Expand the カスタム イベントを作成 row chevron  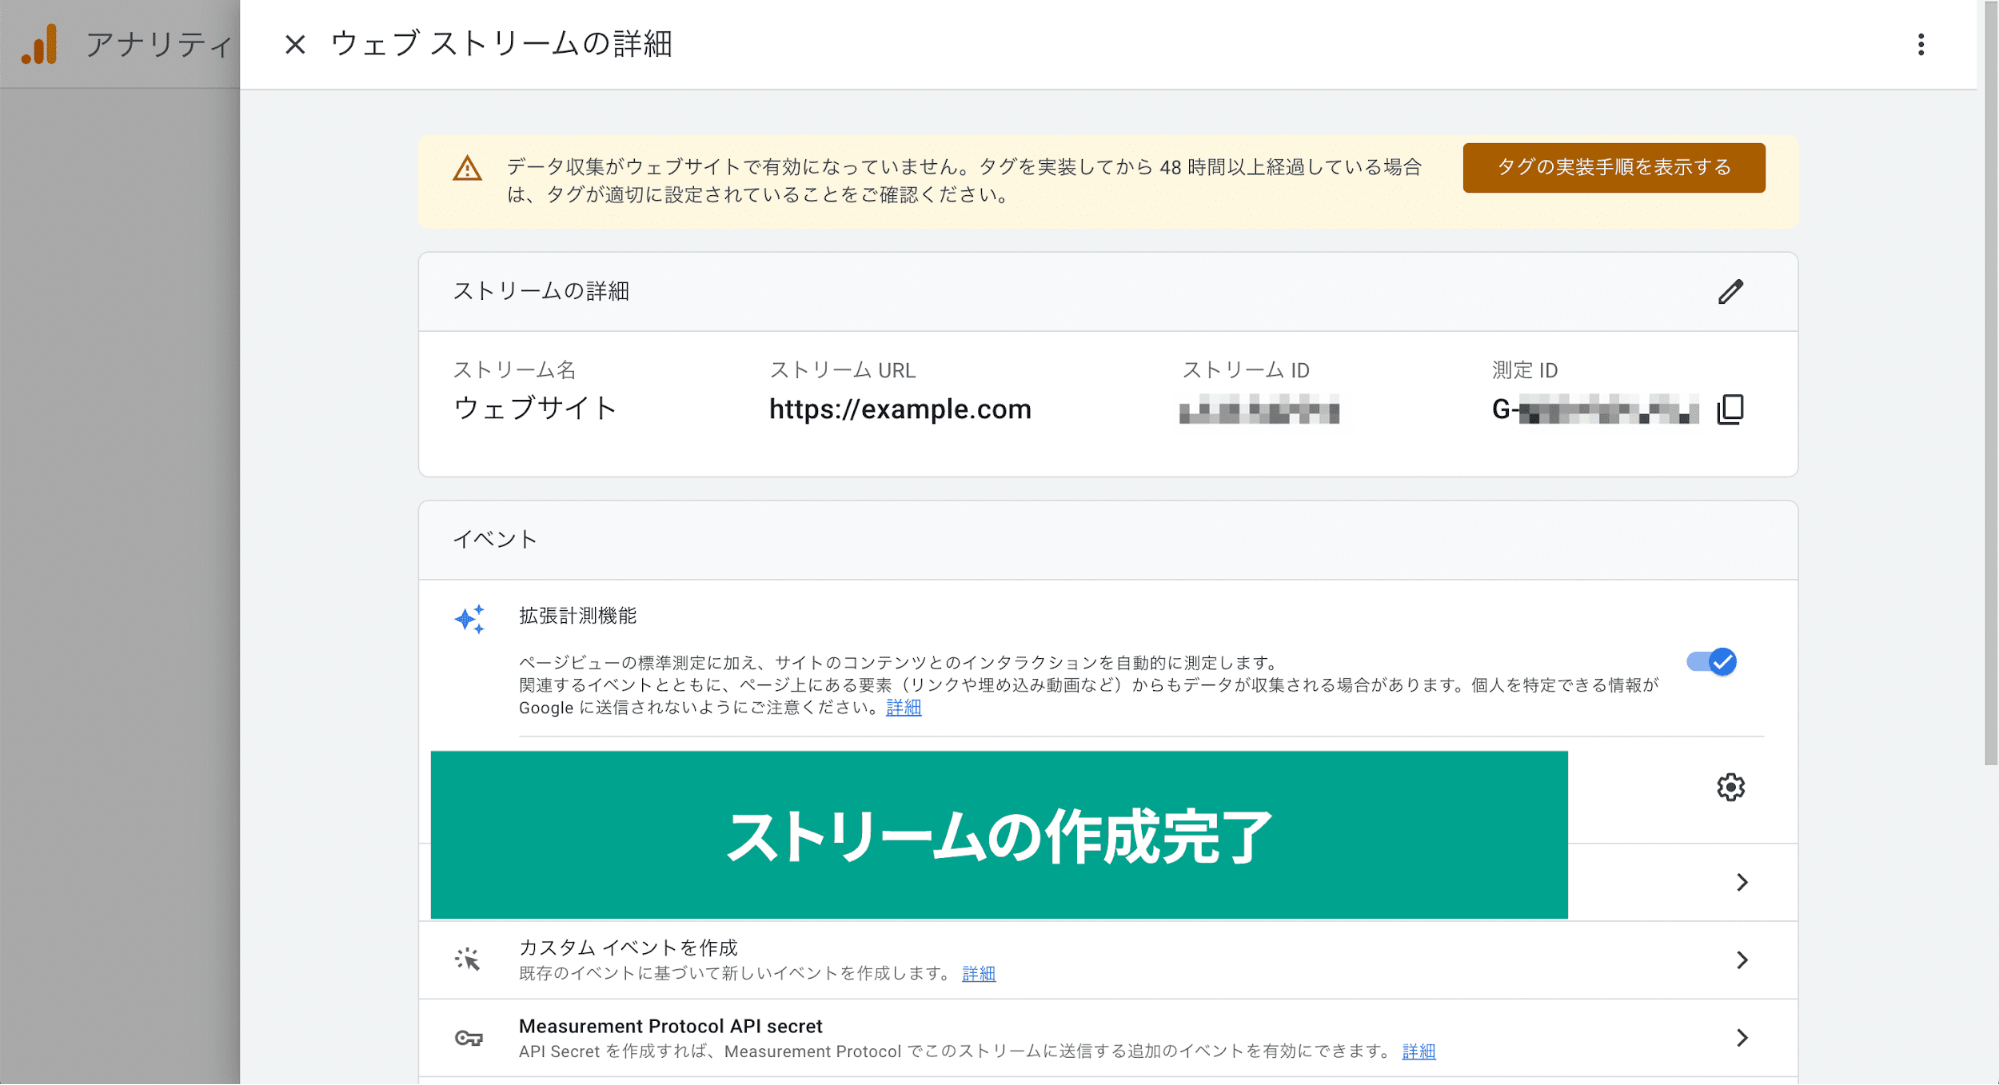[1742, 960]
